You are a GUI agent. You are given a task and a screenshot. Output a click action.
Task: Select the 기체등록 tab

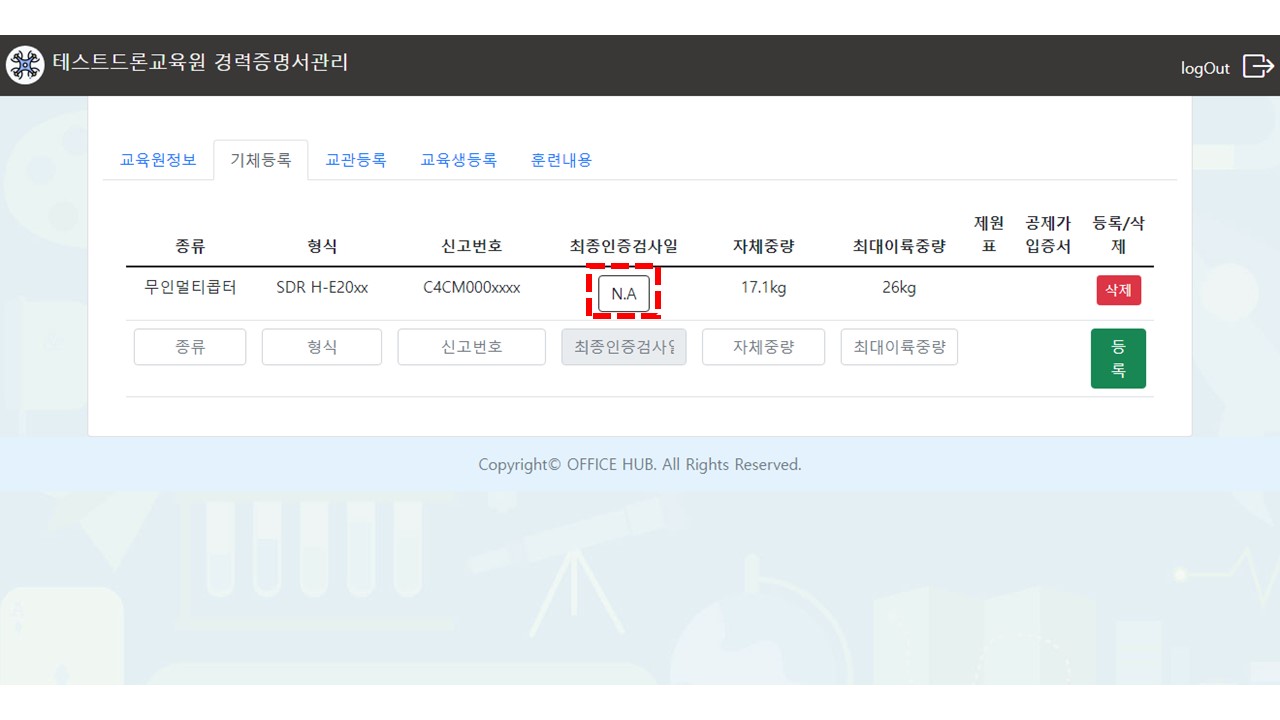261,160
